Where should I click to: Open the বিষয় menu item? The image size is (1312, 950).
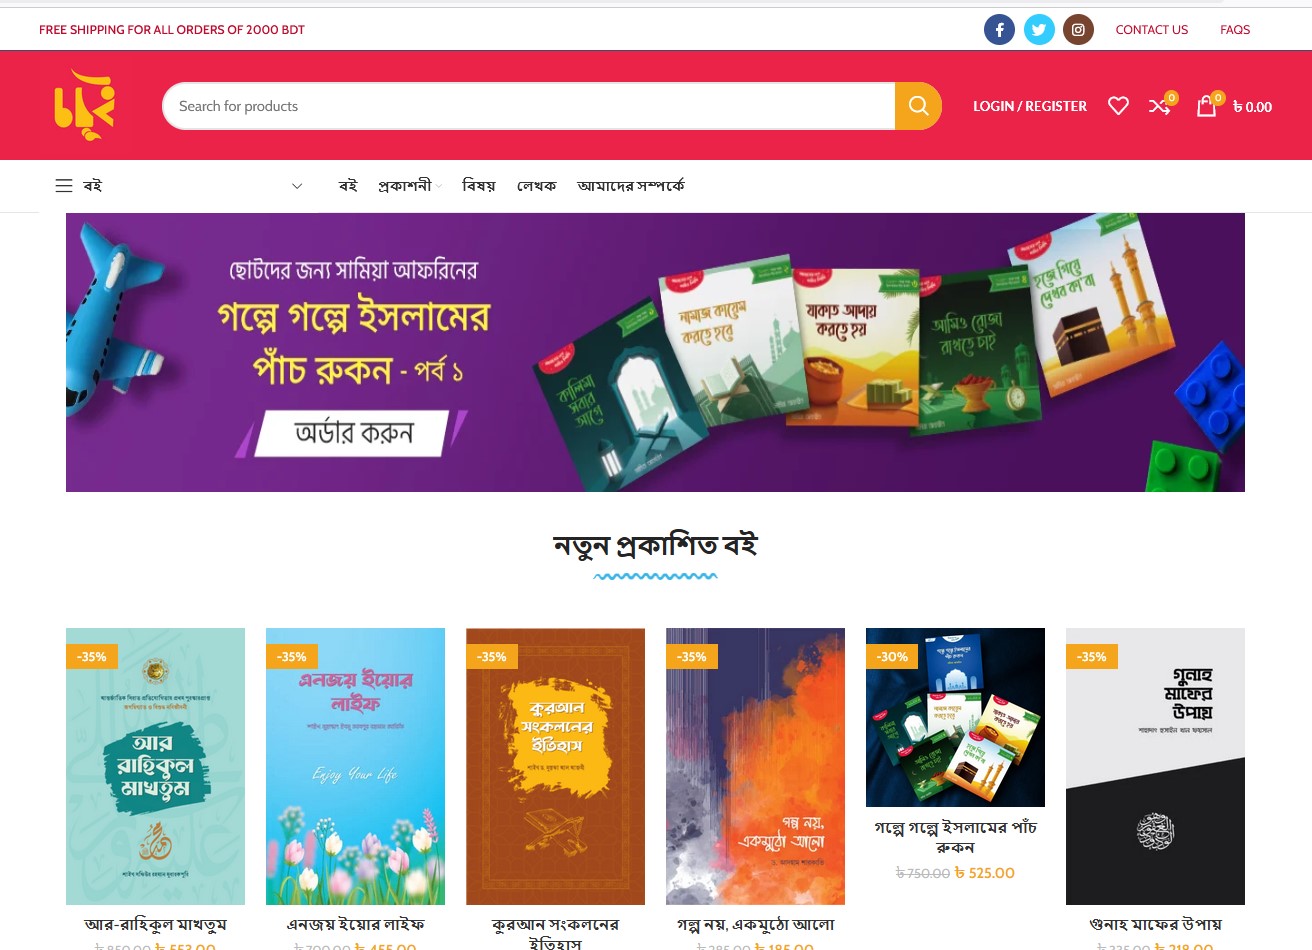click(x=478, y=186)
